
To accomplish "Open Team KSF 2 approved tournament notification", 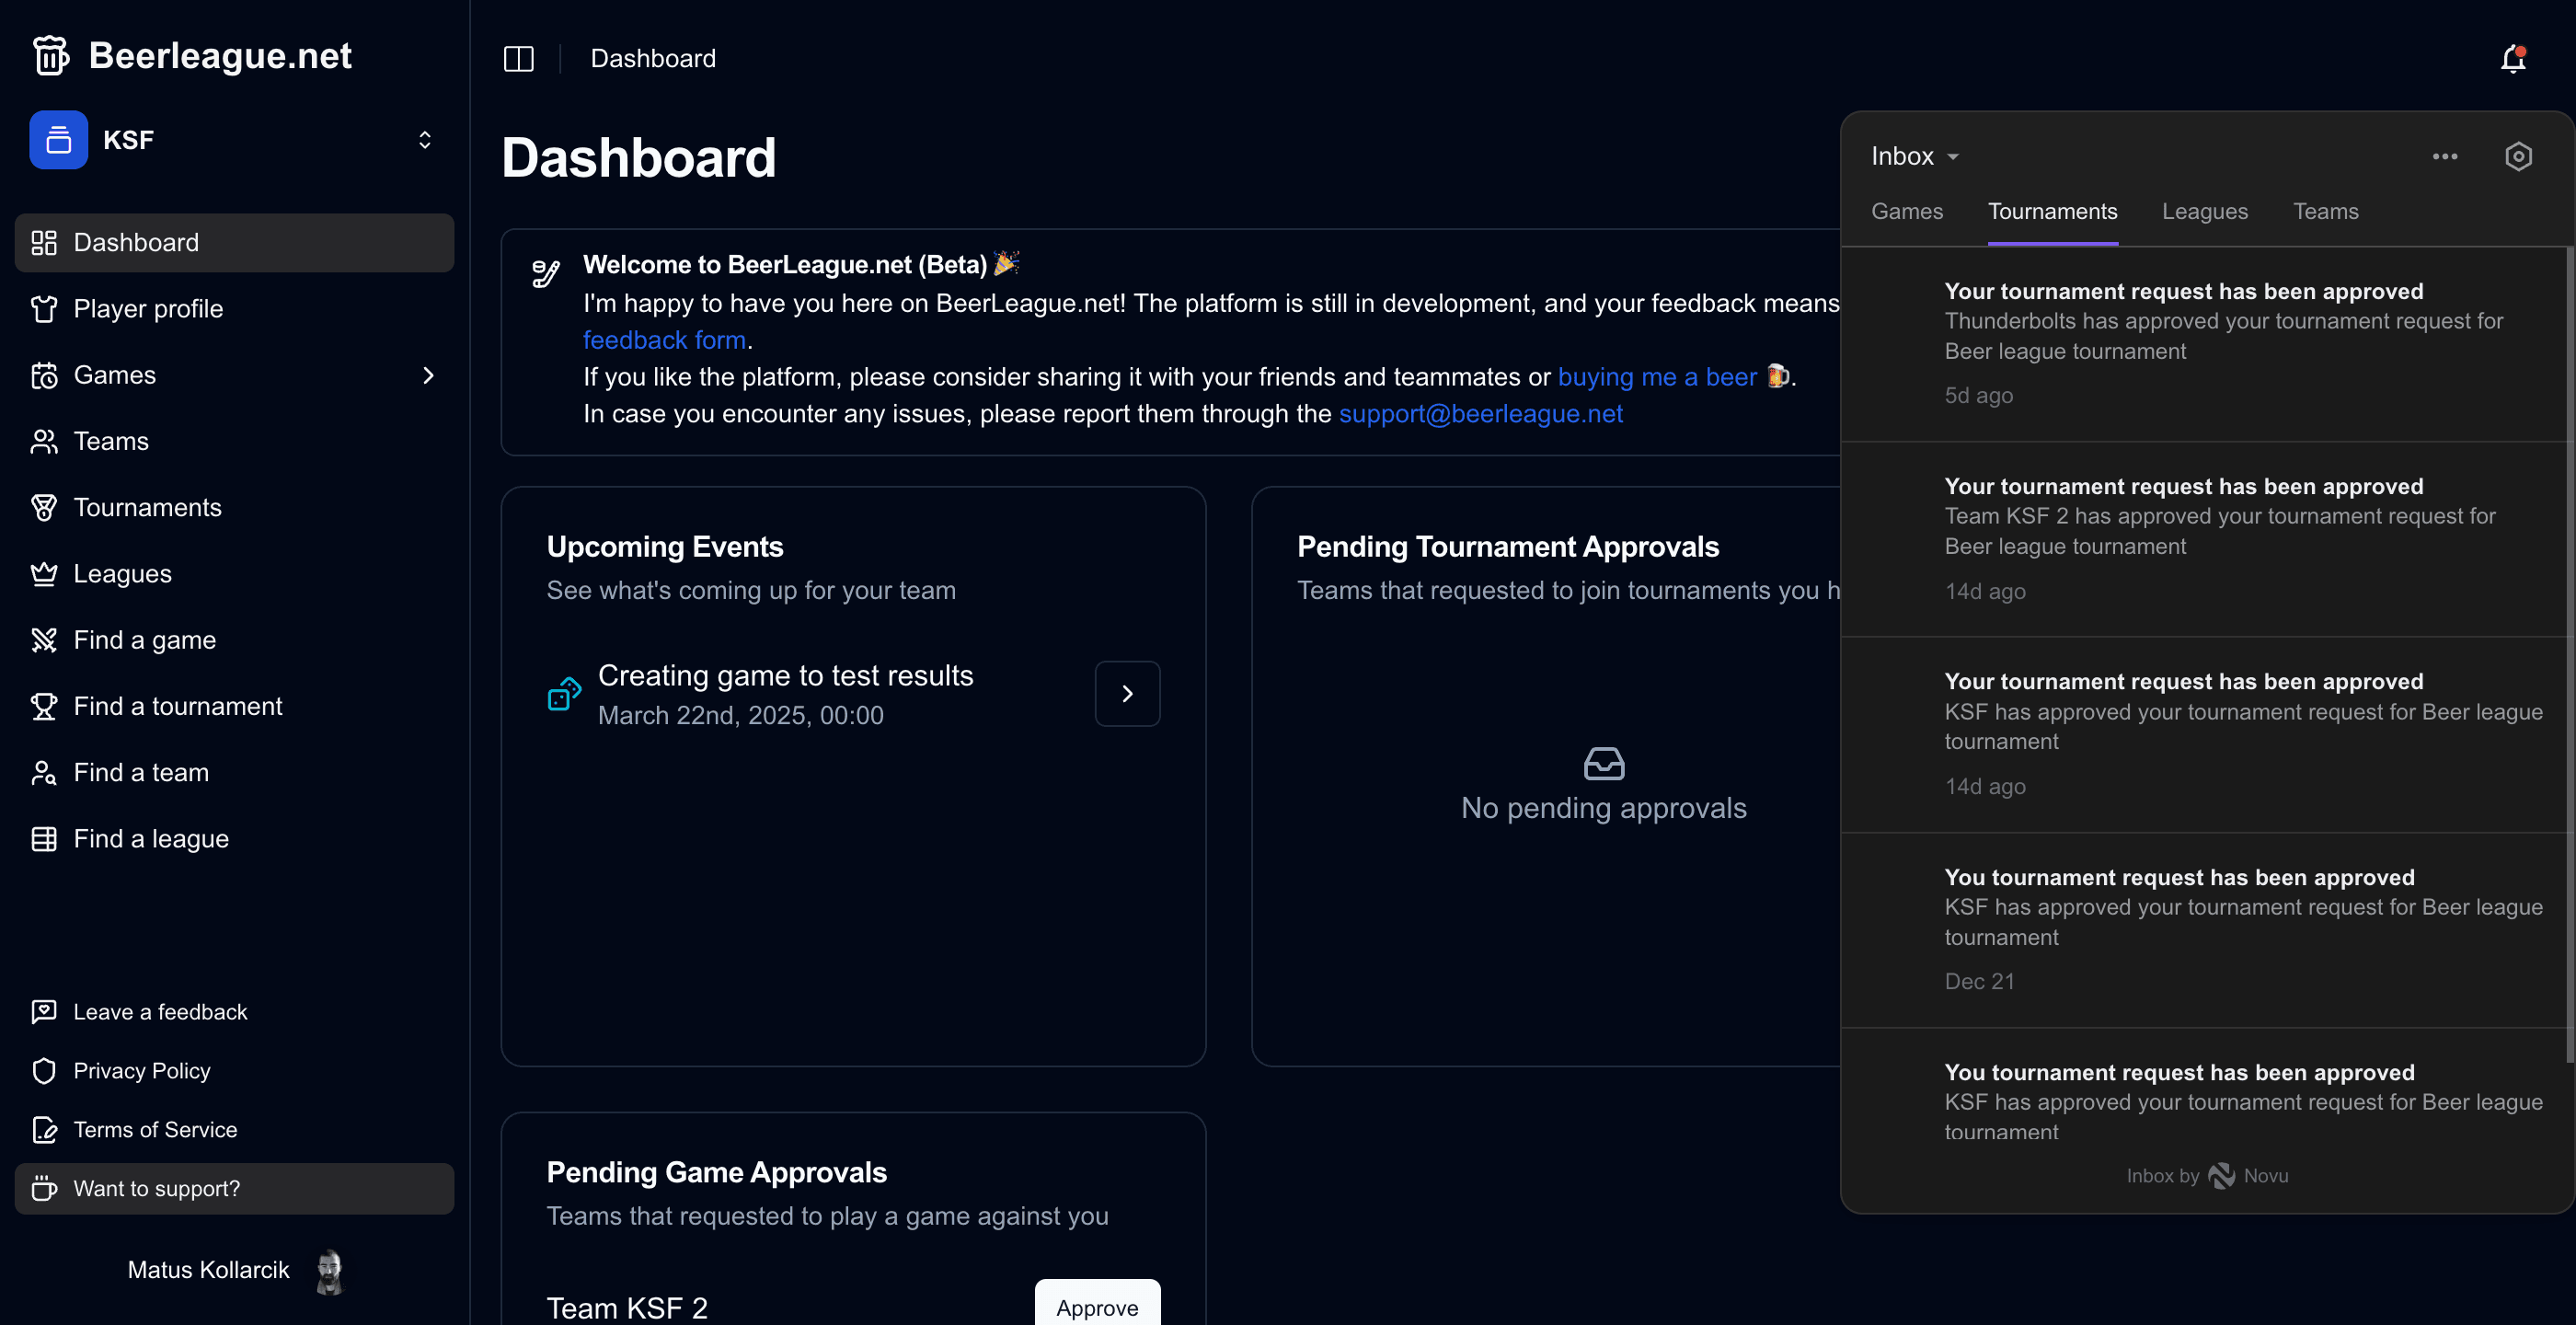I will [x=2203, y=540].
